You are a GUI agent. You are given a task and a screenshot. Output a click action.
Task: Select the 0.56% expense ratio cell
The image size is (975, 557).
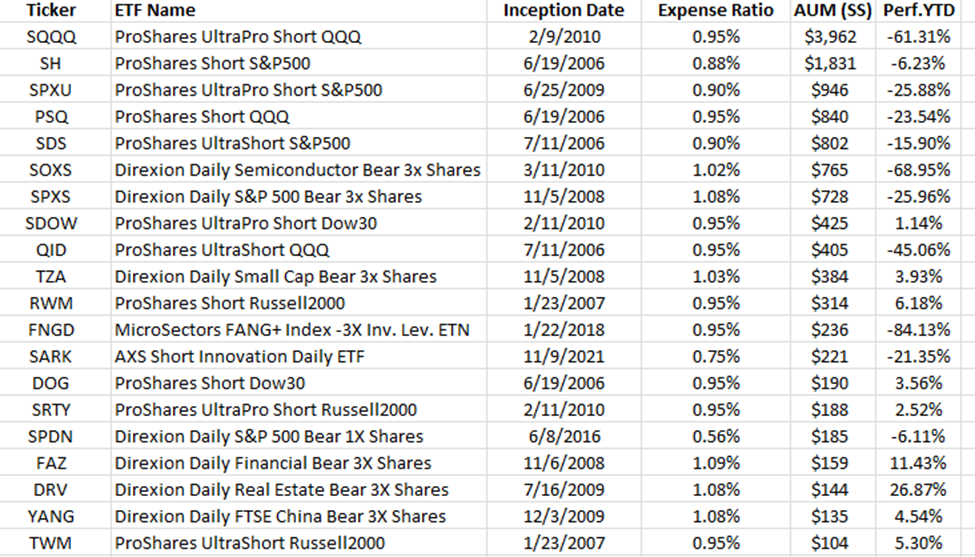click(715, 437)
